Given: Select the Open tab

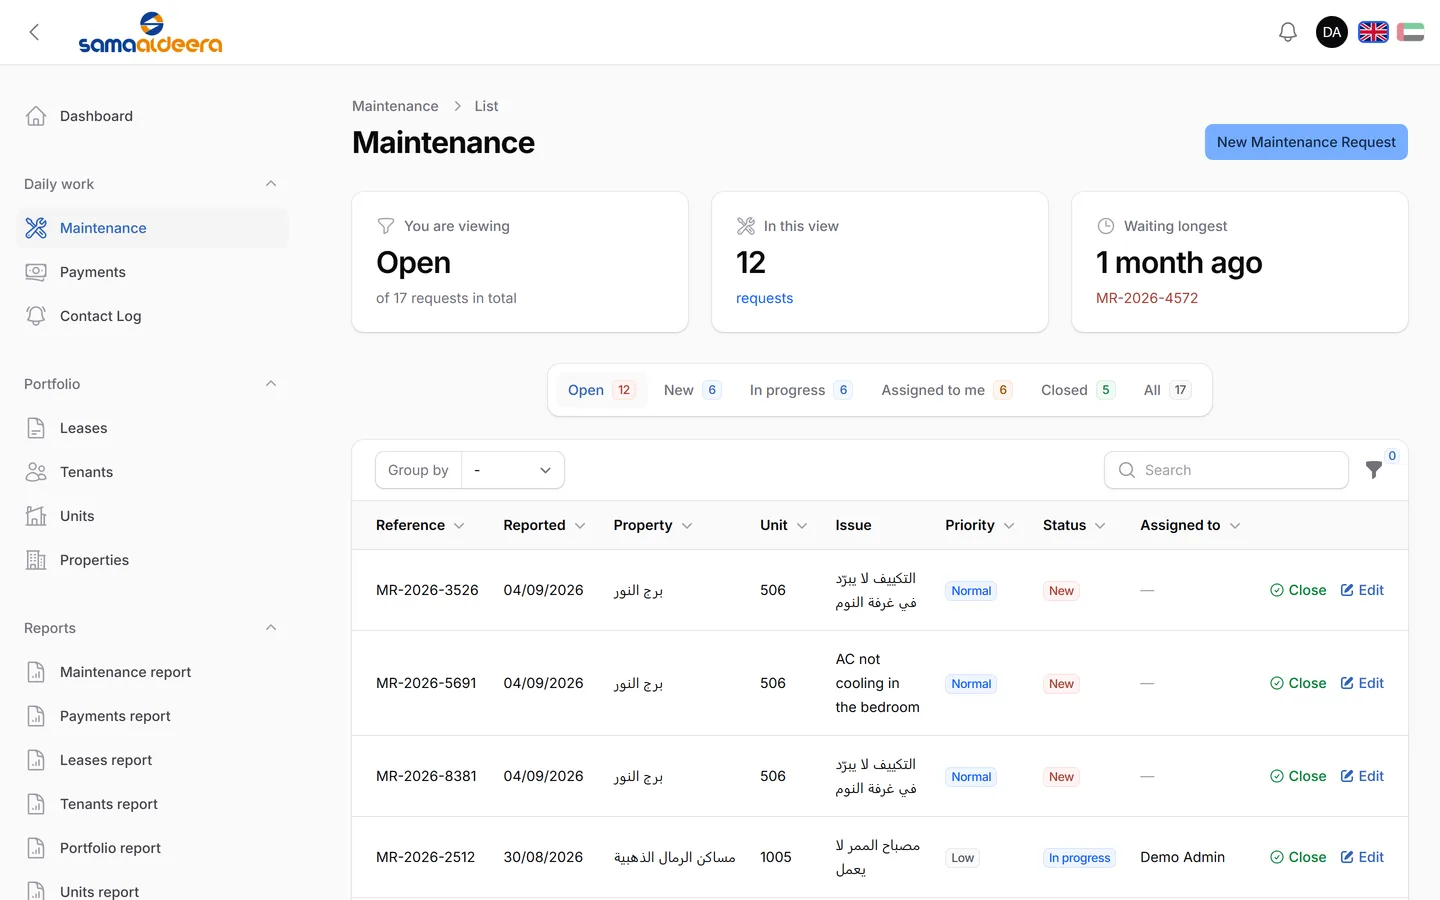Looking at the screenshot, I should point(601,390).
